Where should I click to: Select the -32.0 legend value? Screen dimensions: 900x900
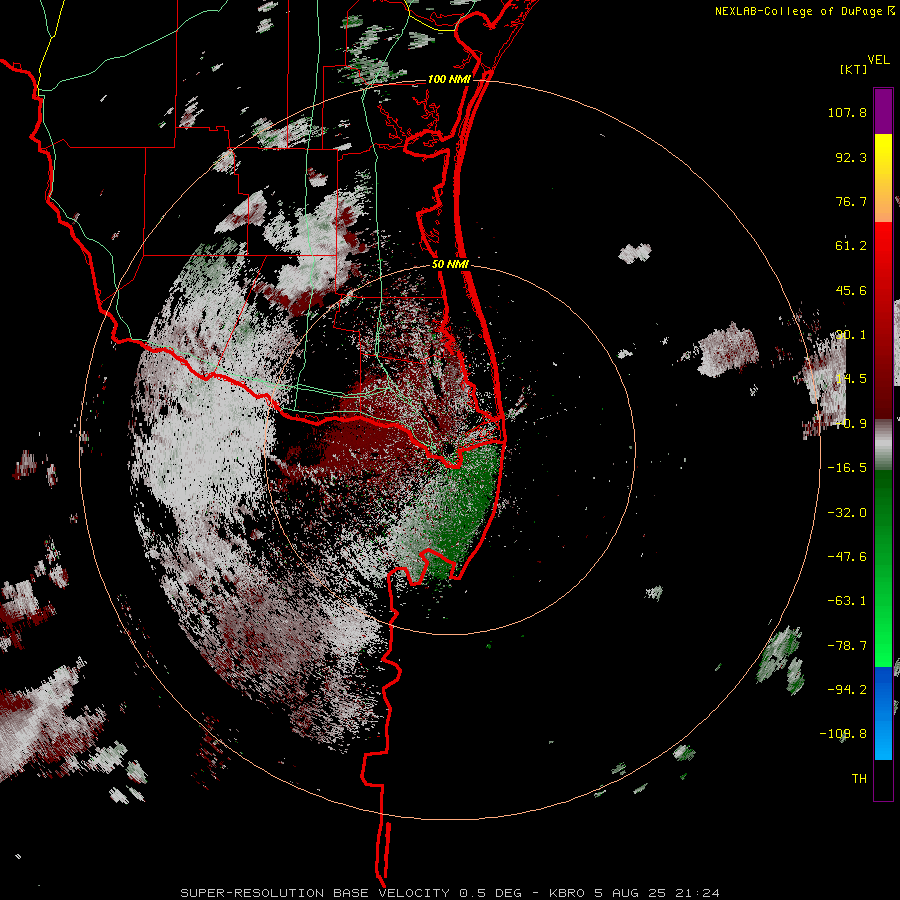(847, 513)
